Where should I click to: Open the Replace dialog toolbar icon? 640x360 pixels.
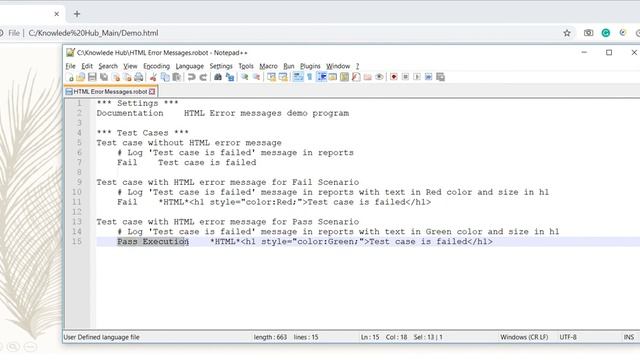230,77
